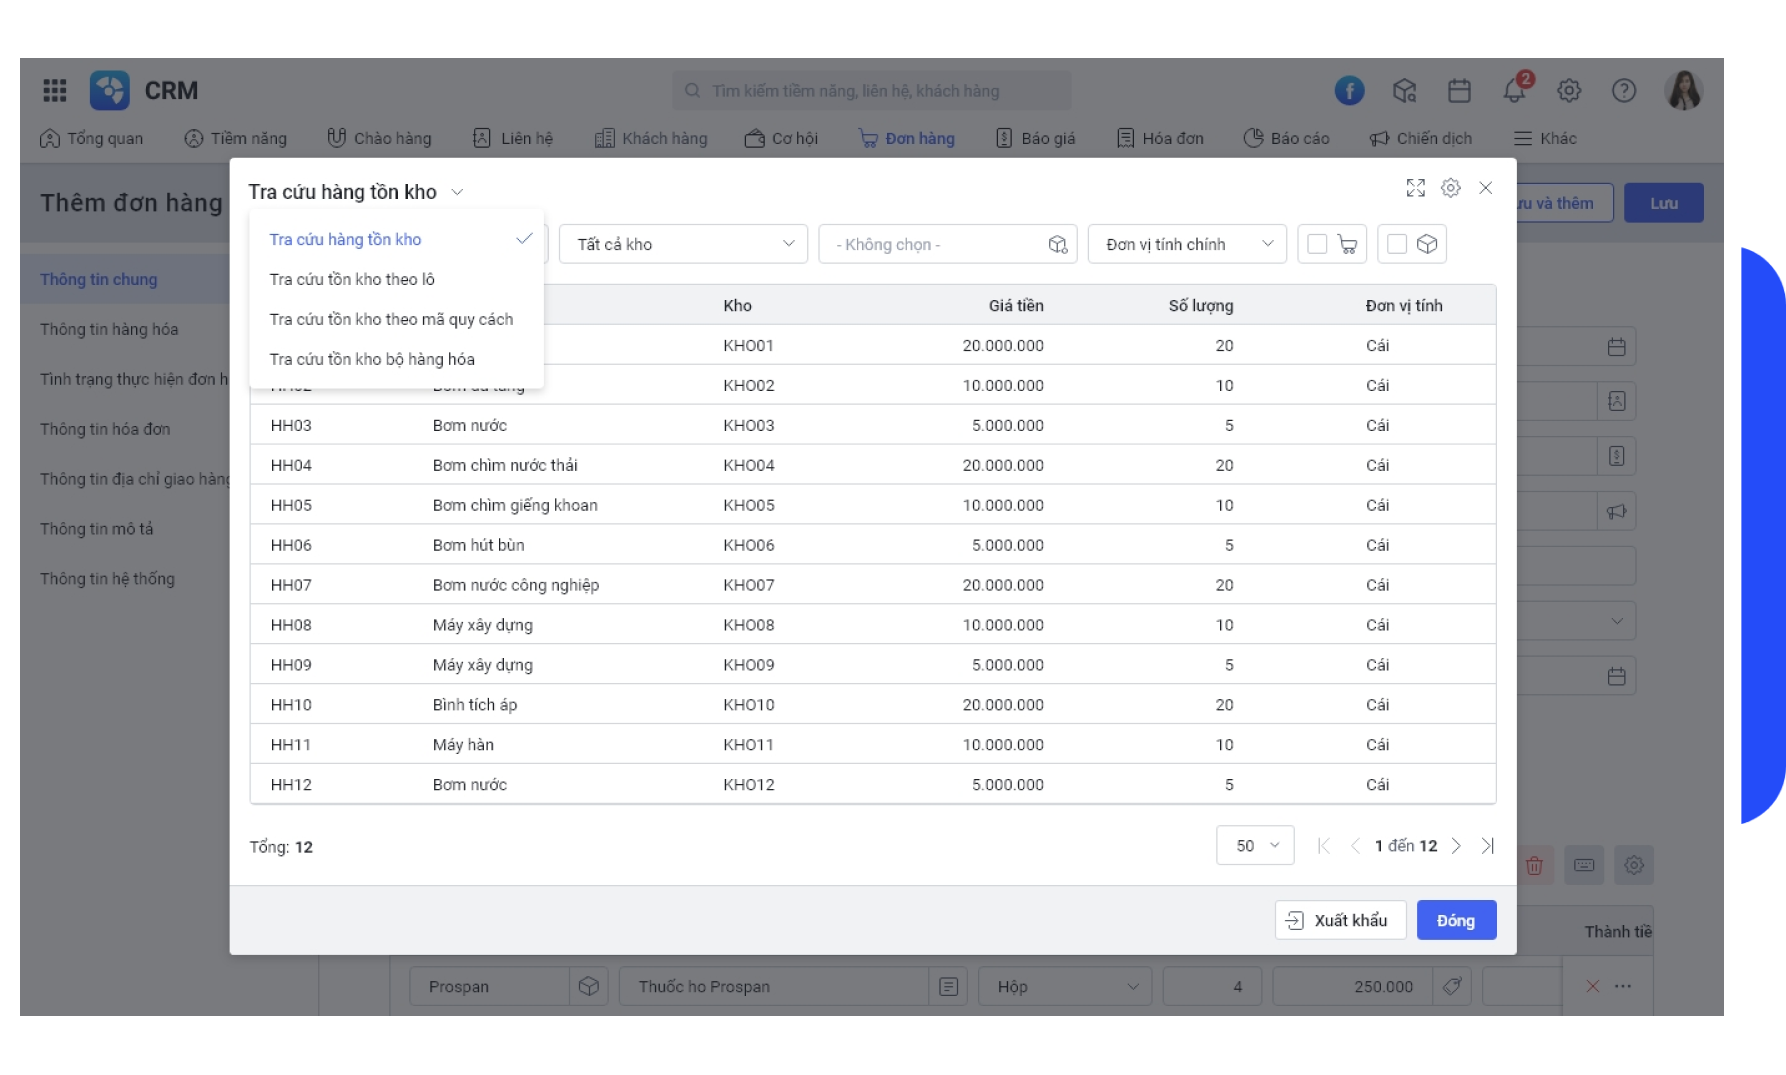Image resolution: width=1786 pixels, height=1075 pixels.
Task: Select row HH11 Máy hàn
Action: [x=873, y=745]
